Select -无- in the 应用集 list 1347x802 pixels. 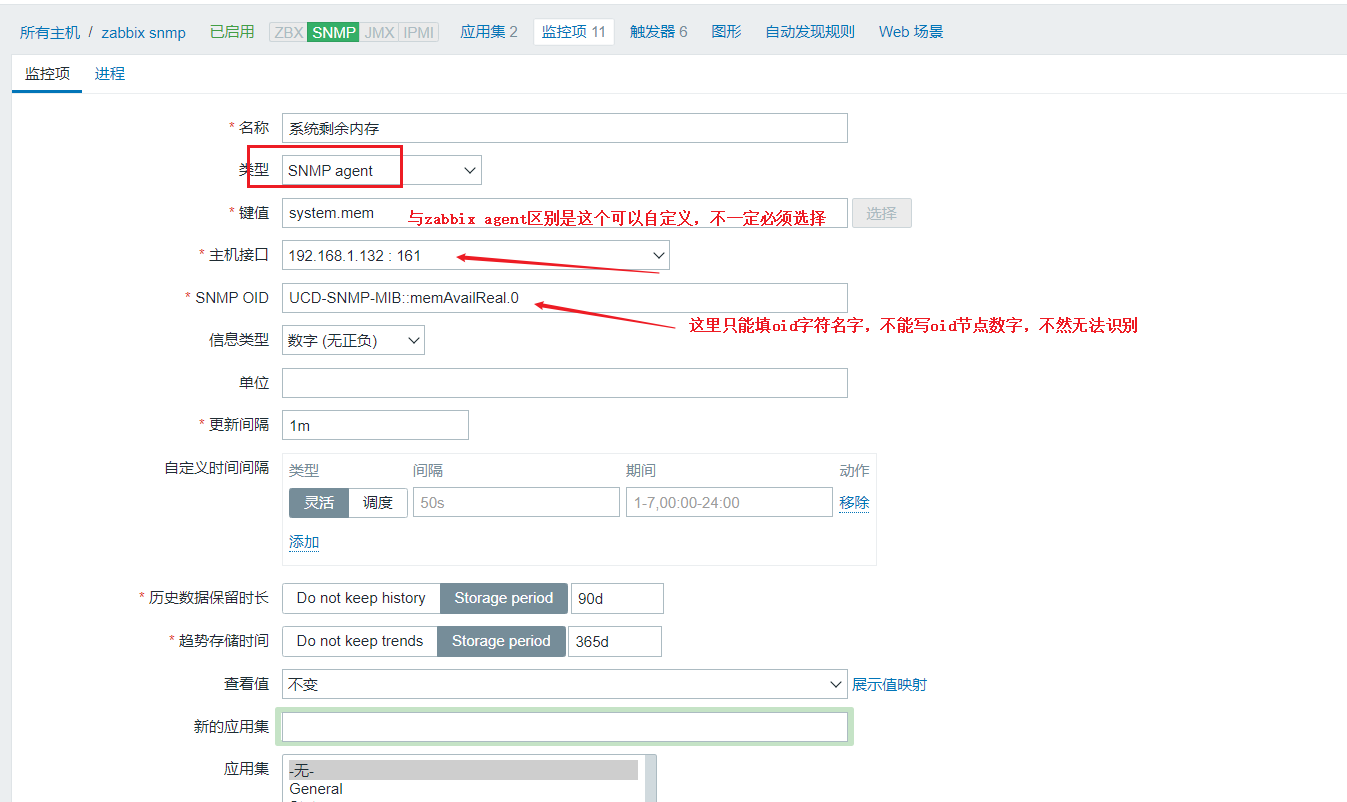[463, 770]
